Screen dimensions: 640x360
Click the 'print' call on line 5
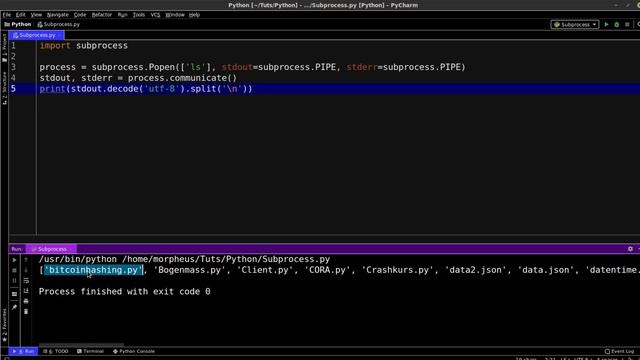click(x=53, y=89)
